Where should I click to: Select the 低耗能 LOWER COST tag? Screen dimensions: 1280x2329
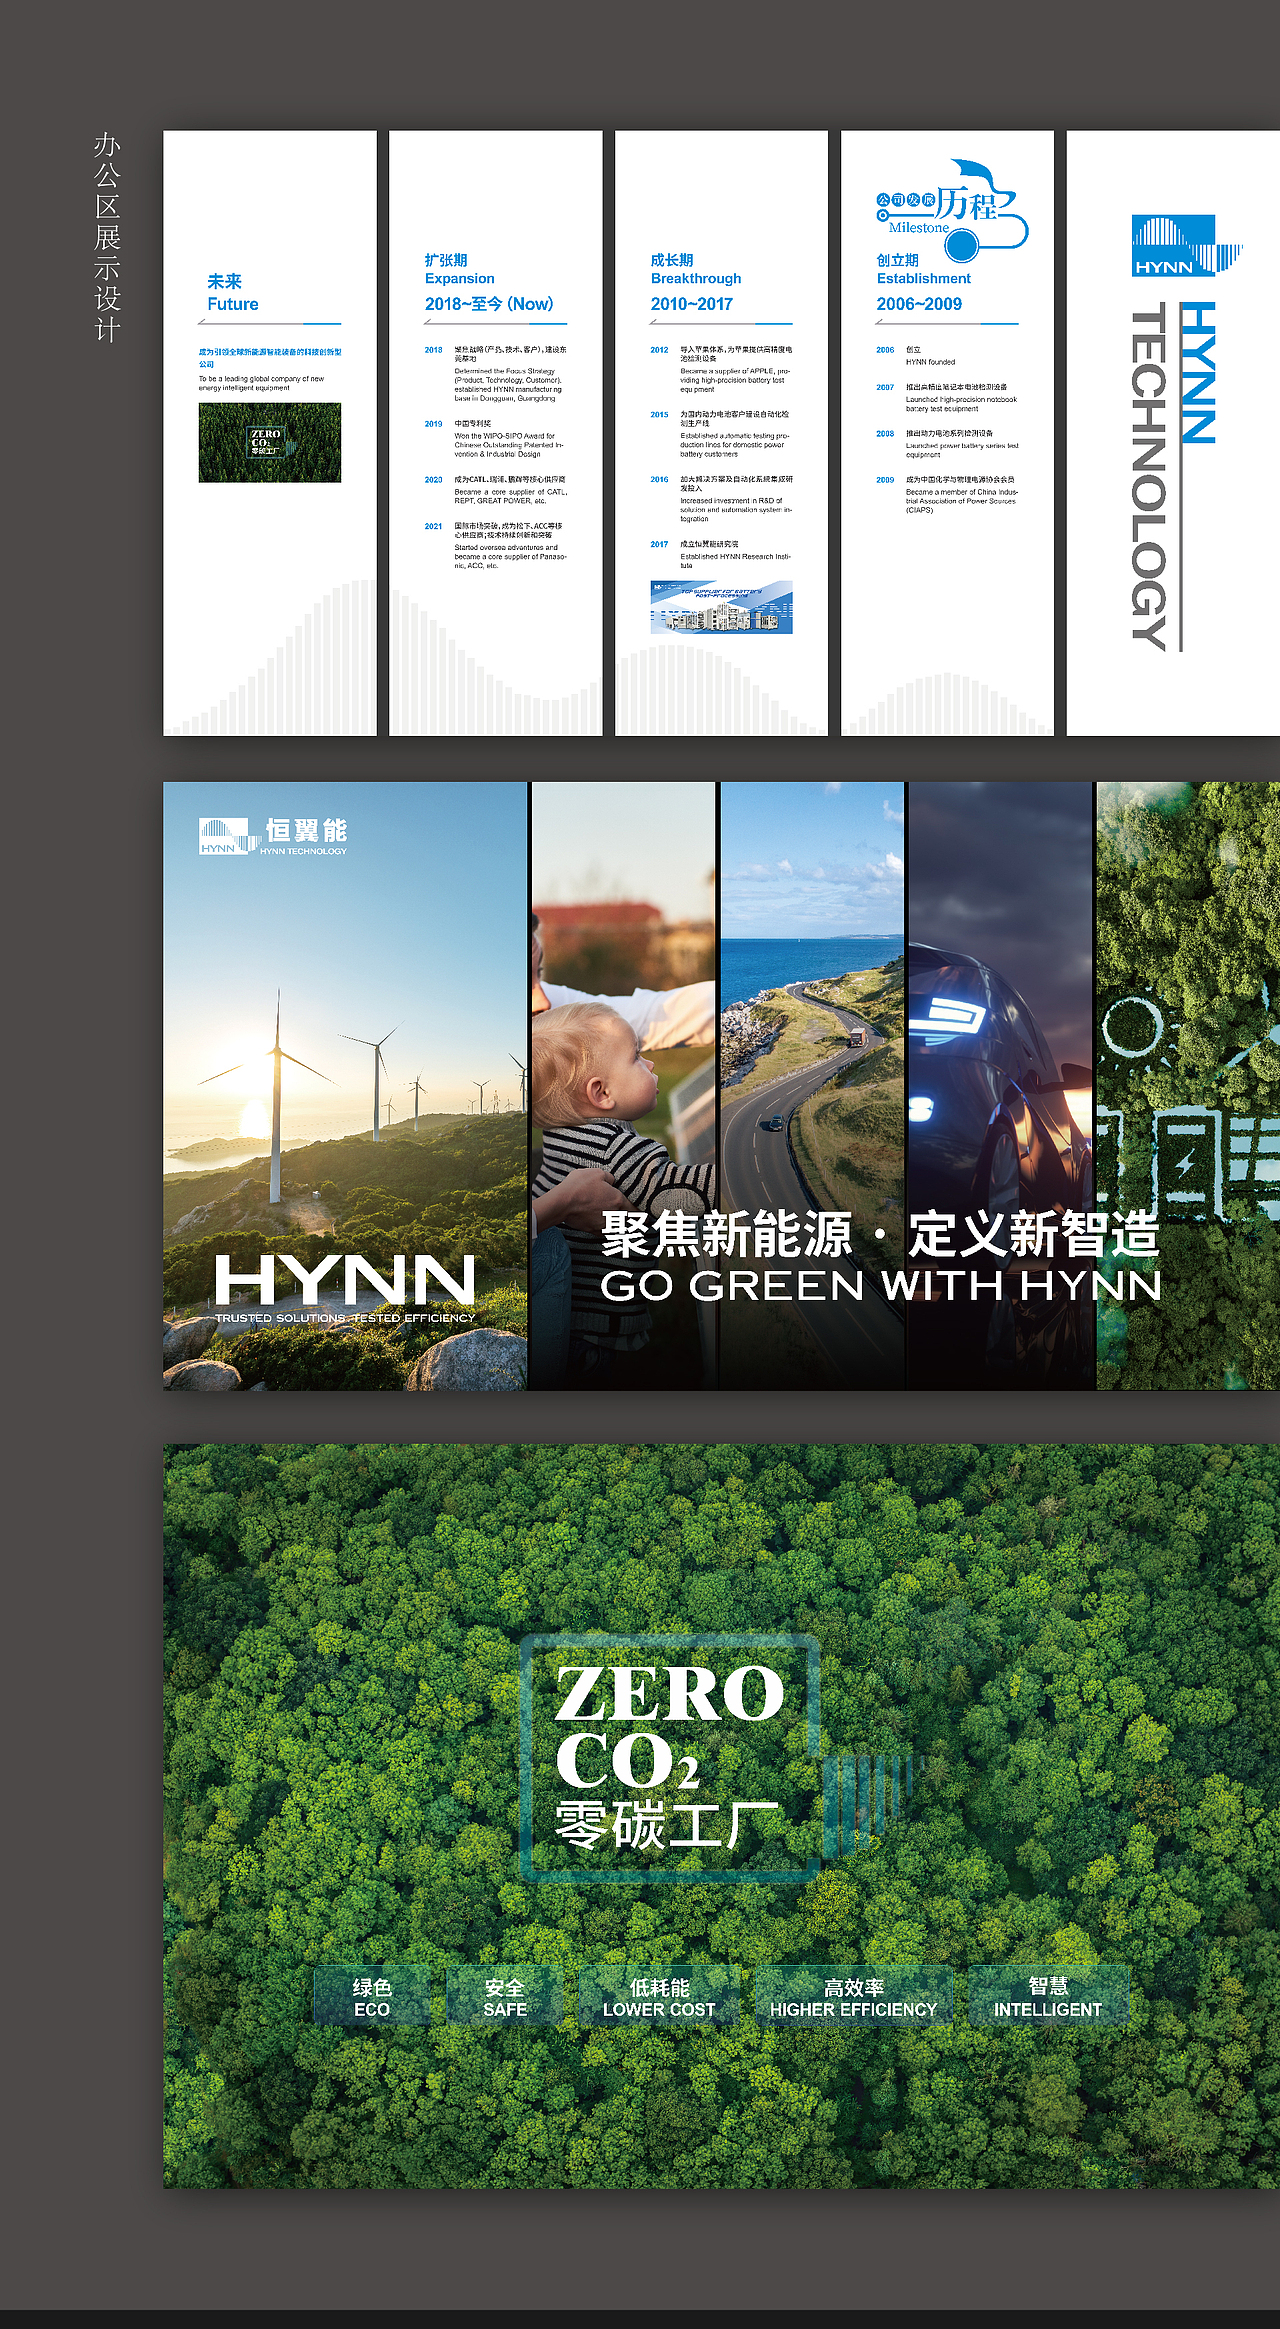(659, 1997)
